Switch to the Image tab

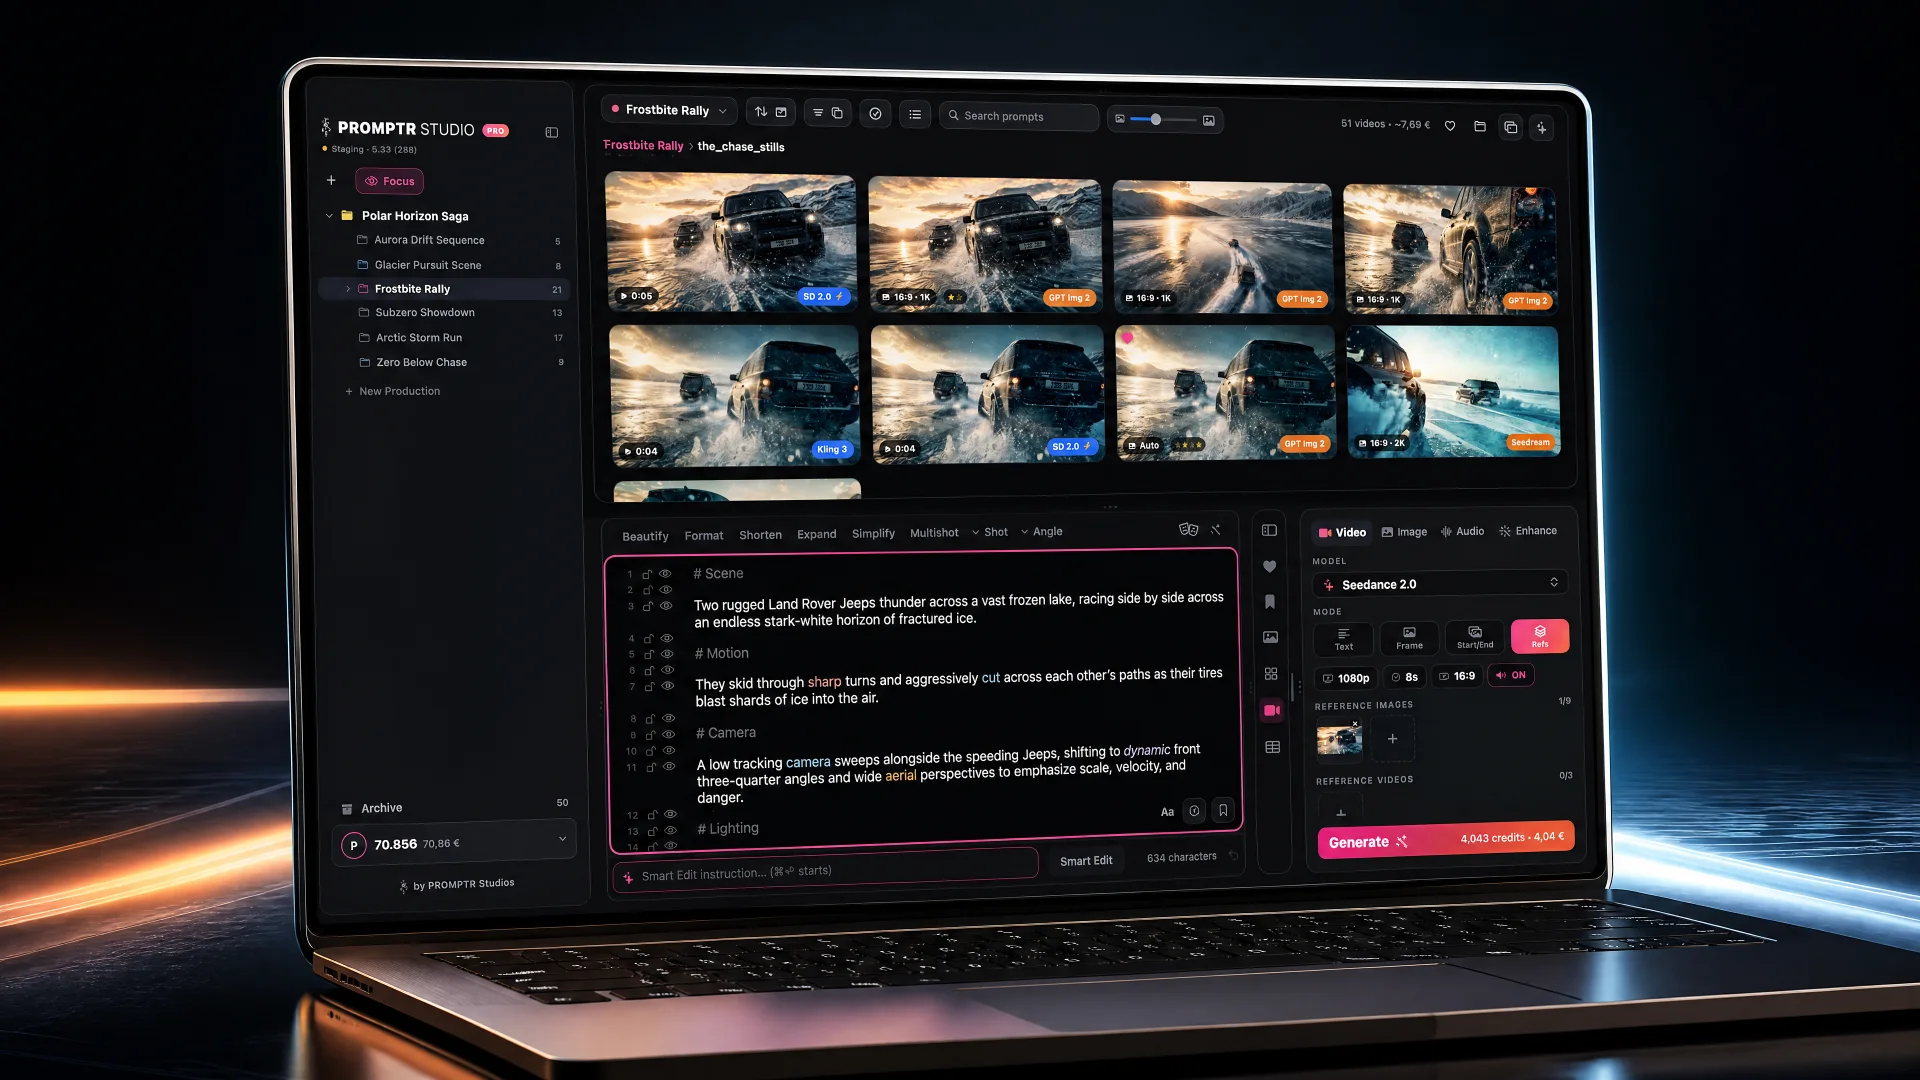tap(1404, 532)
